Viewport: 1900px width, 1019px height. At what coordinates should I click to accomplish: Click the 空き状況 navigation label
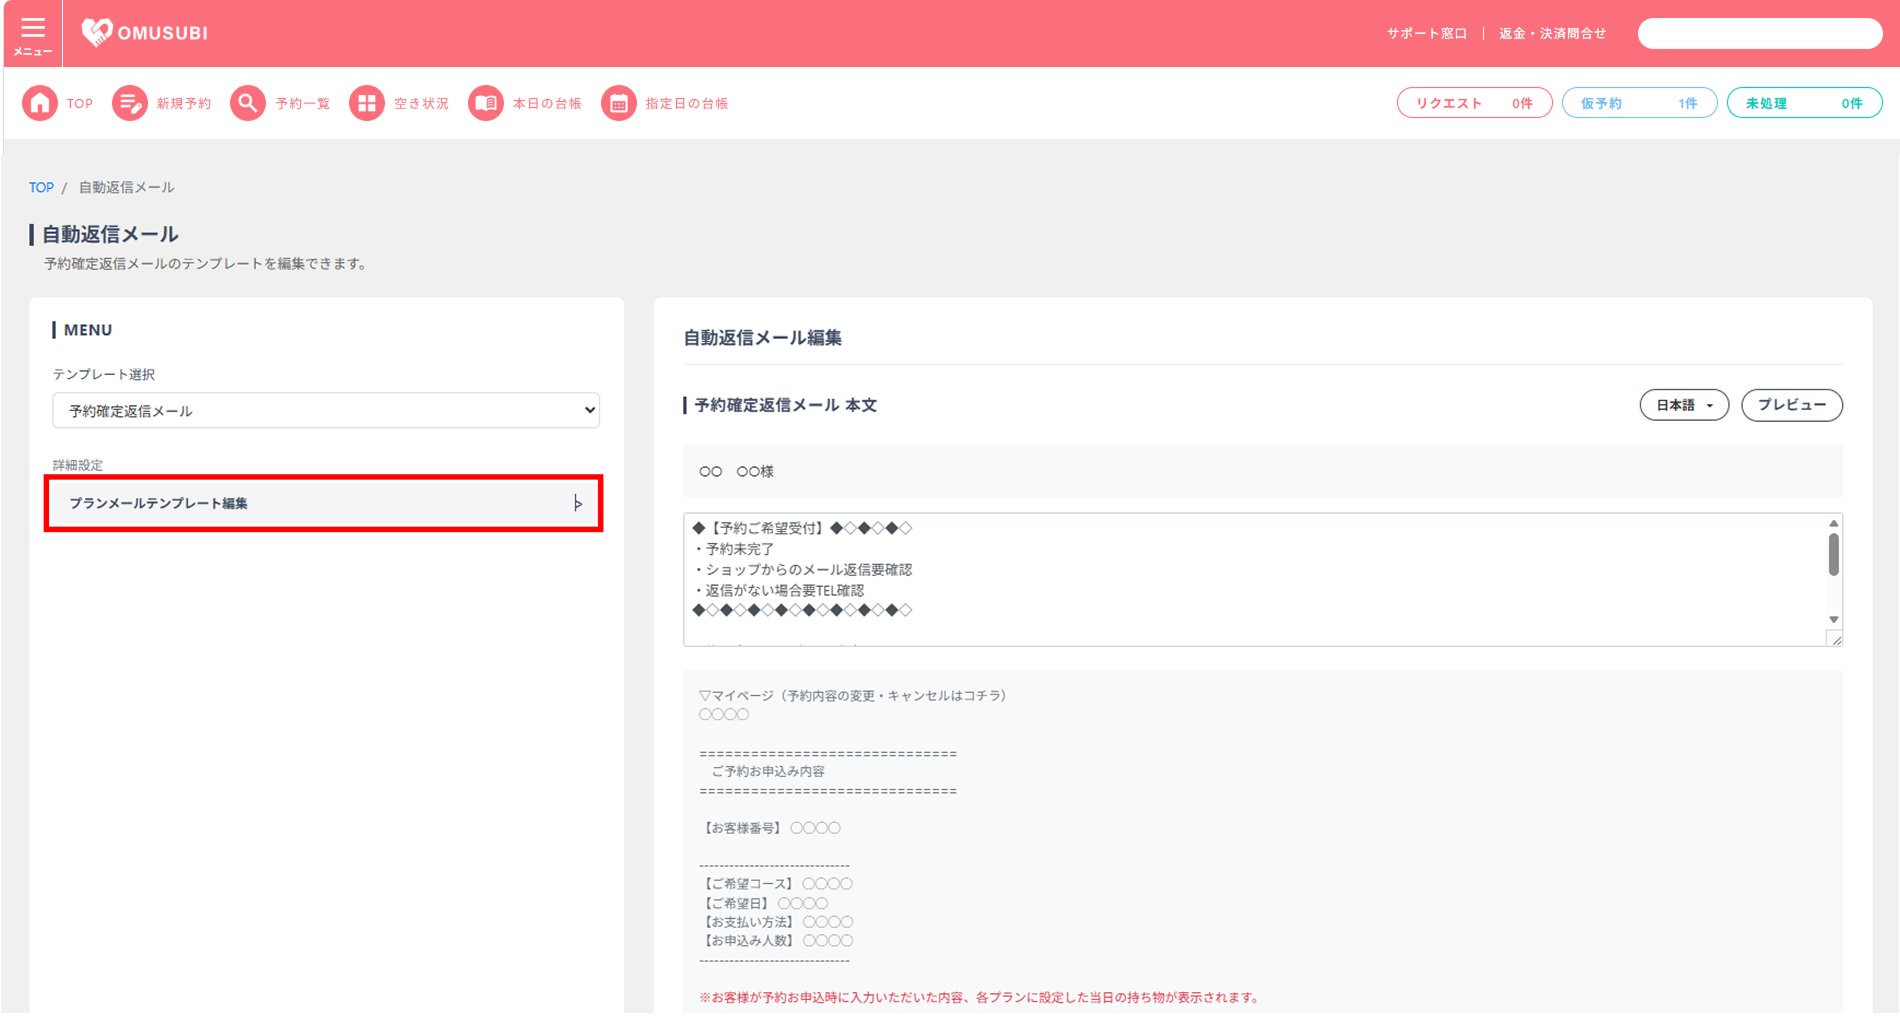pyautogui.click(x=422, y=104)
